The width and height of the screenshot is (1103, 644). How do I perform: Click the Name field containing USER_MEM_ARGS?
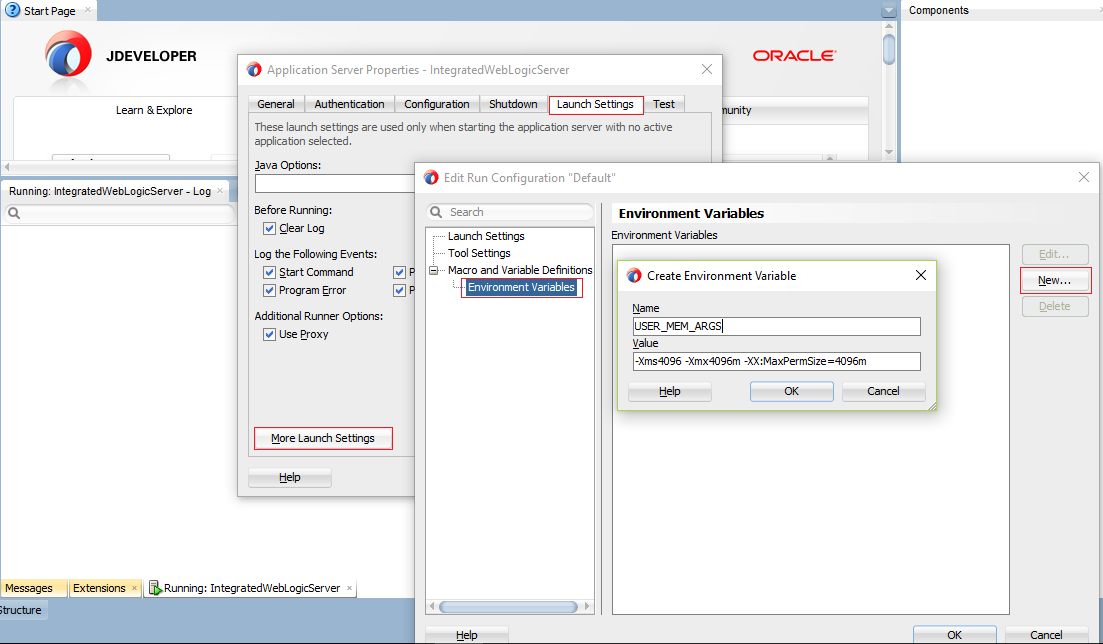(777, 326)
